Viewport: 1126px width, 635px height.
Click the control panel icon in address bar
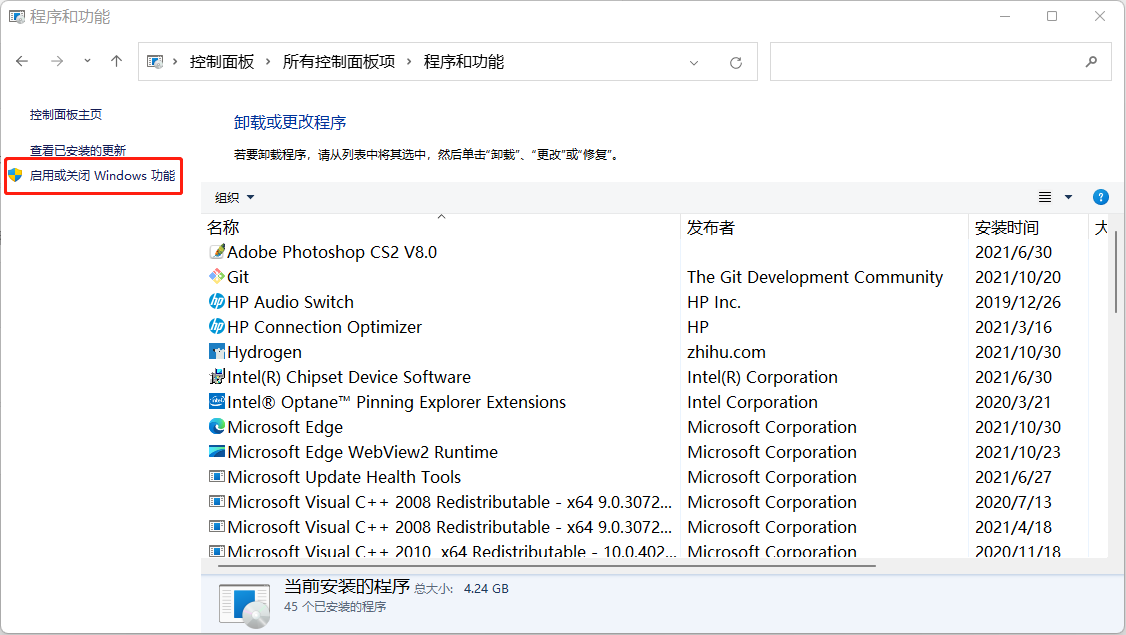pos(154,62)
